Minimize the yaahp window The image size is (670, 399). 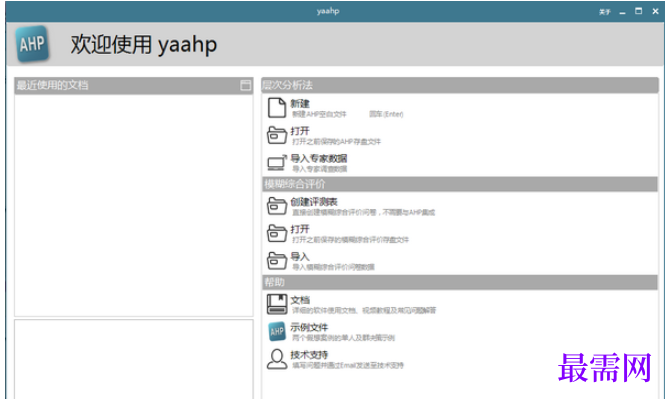[622, 12]
